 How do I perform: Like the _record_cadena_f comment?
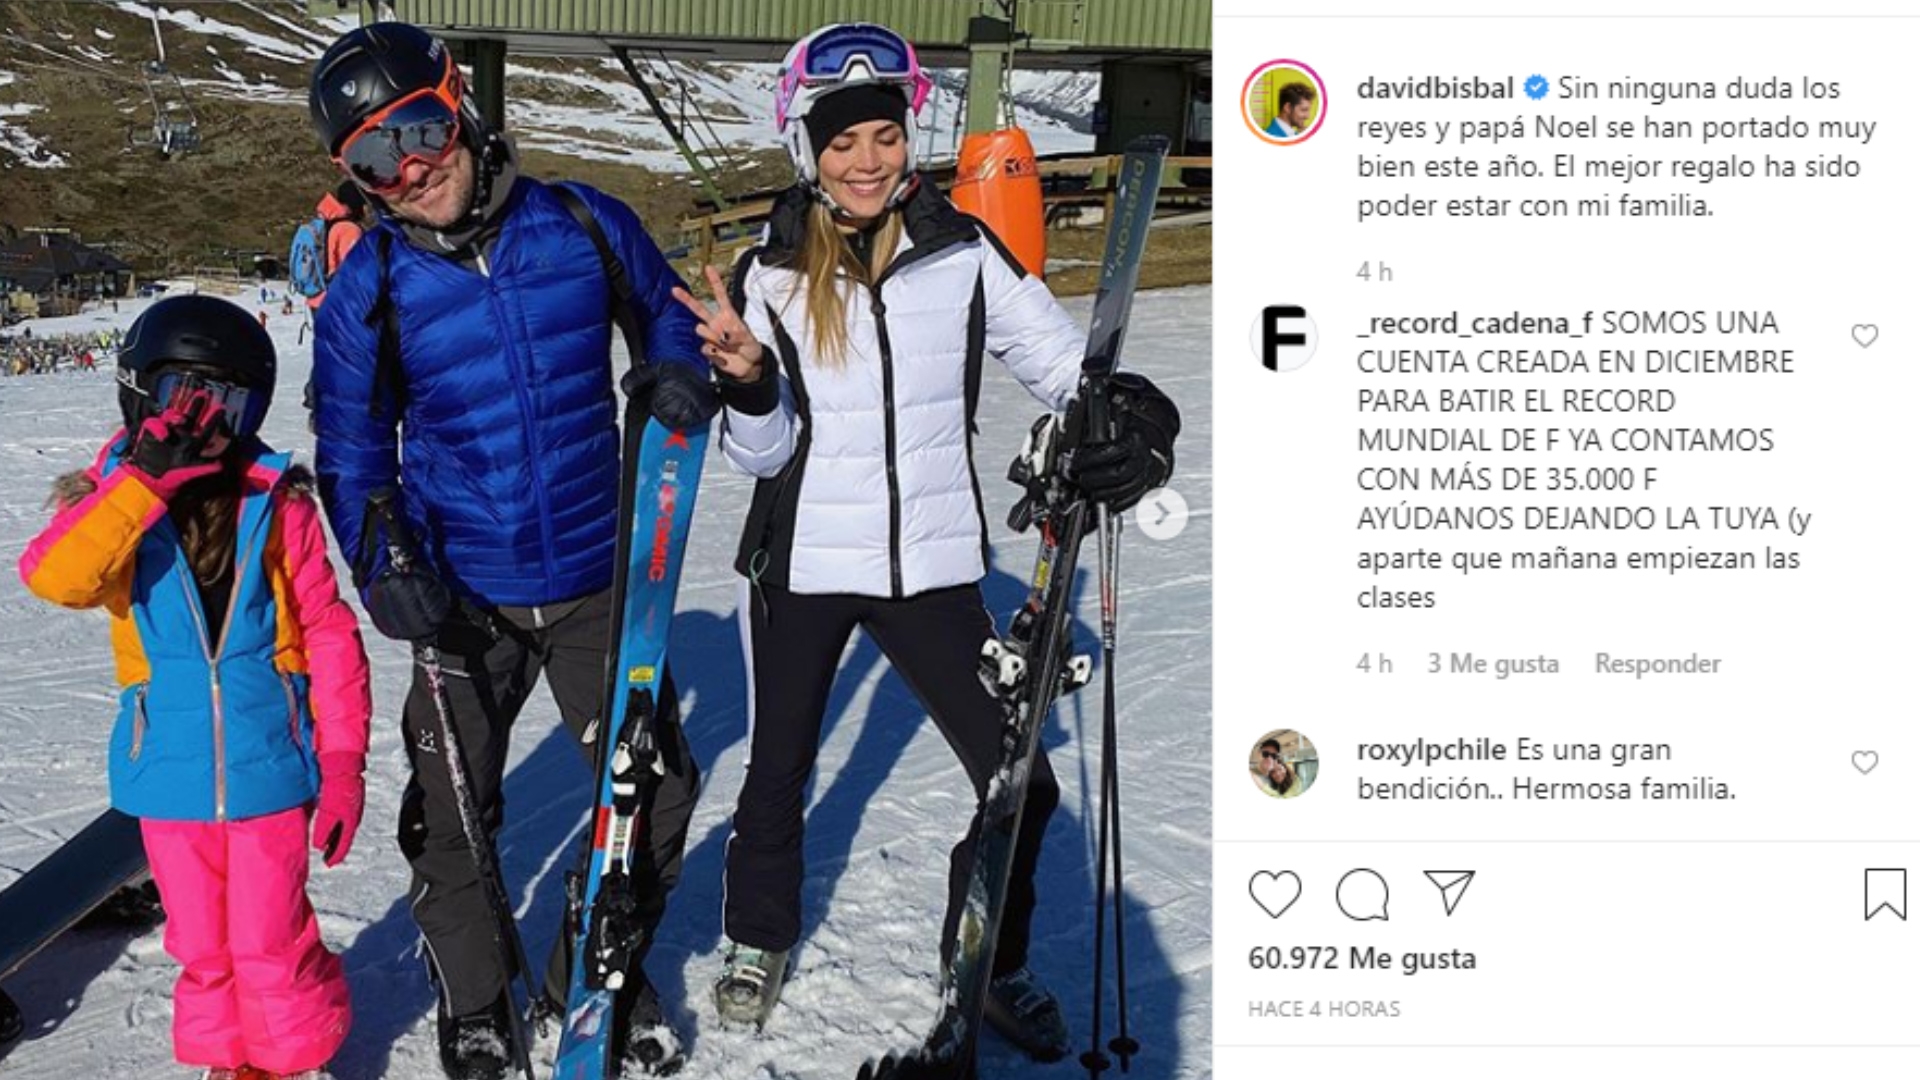(1864, 336)
